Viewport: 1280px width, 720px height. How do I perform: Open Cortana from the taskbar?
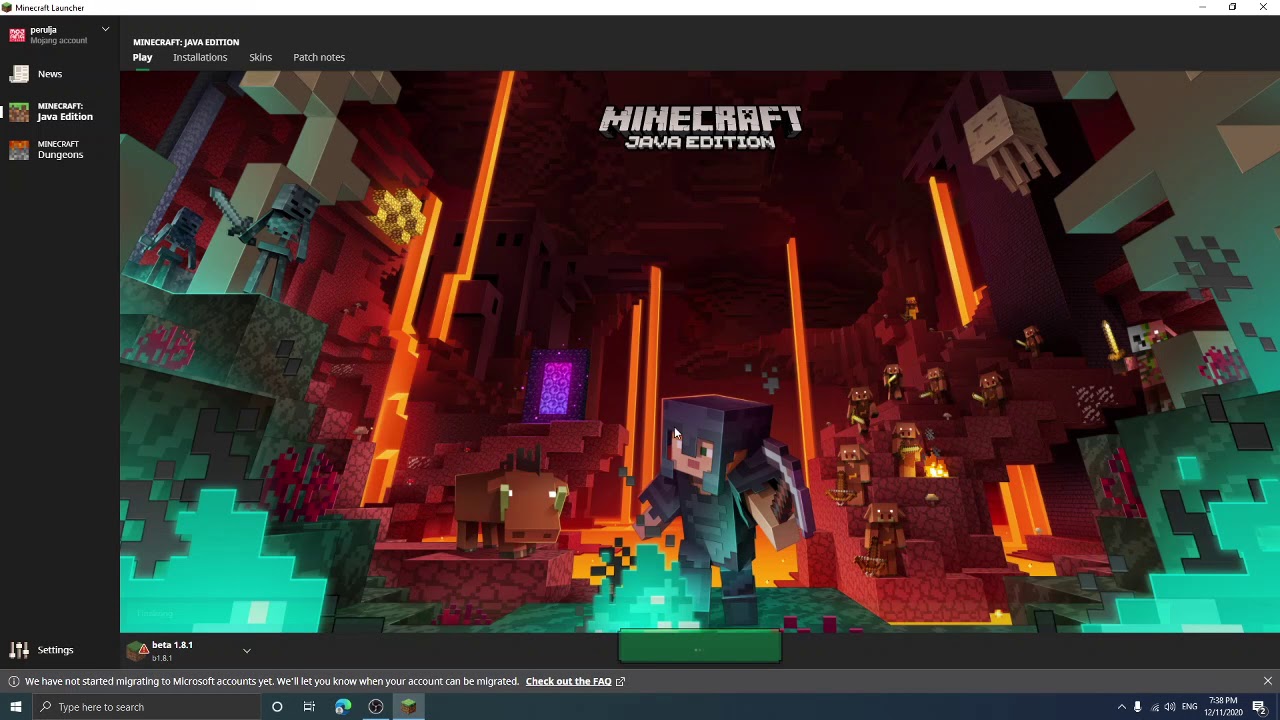point(277,707)
